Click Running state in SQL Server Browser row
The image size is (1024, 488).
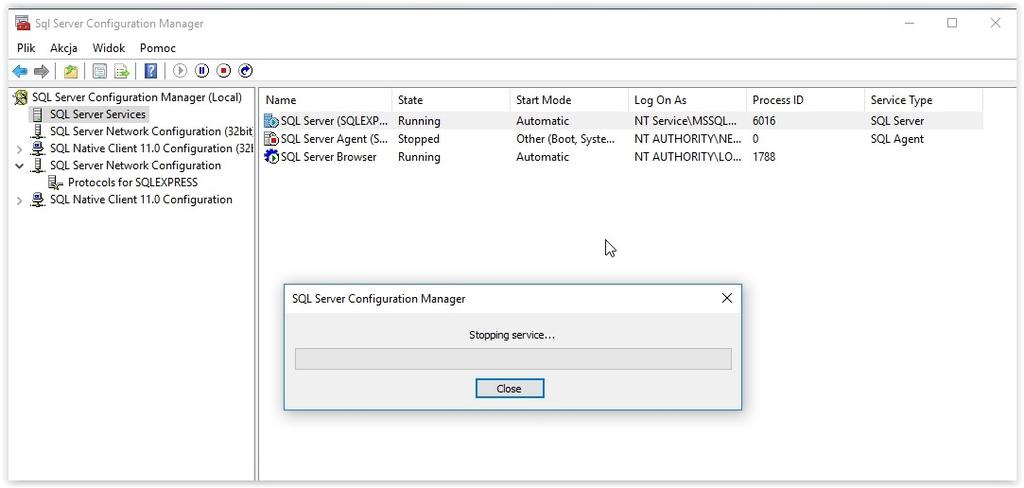point(419,157)
